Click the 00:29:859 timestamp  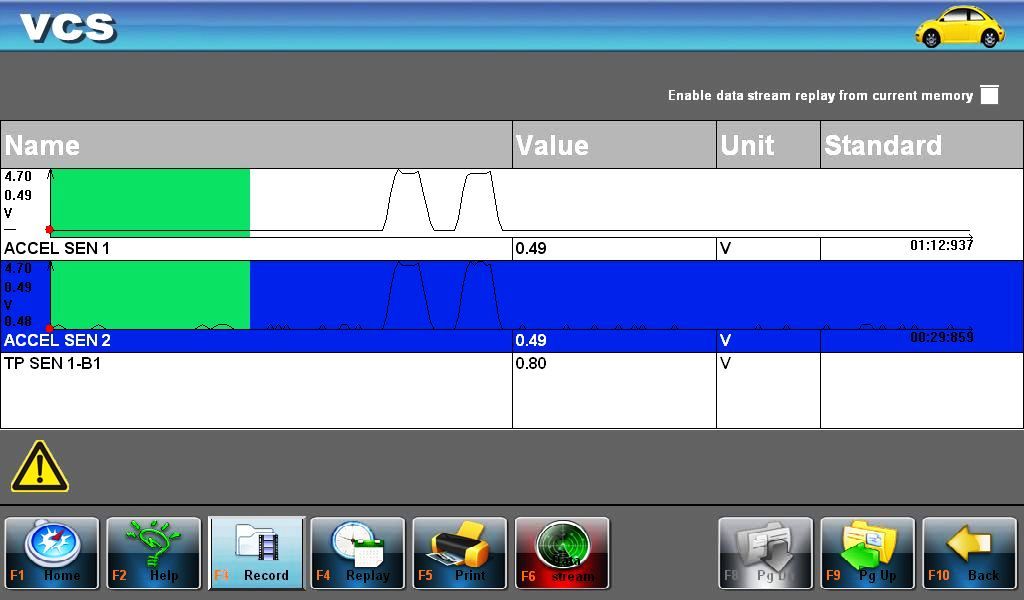coord(942,338)
